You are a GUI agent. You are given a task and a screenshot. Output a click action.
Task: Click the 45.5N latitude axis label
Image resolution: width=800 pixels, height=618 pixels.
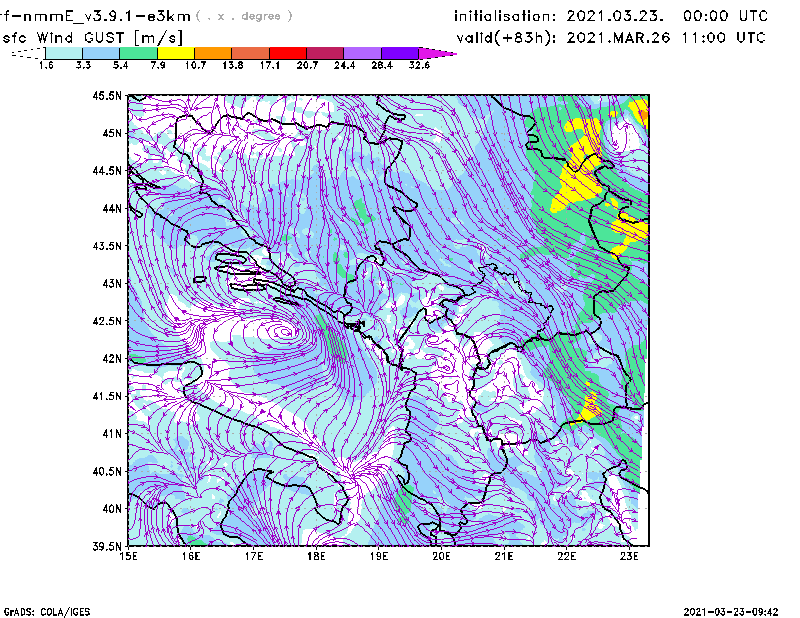pyautogui.click(x=107, y=96)
